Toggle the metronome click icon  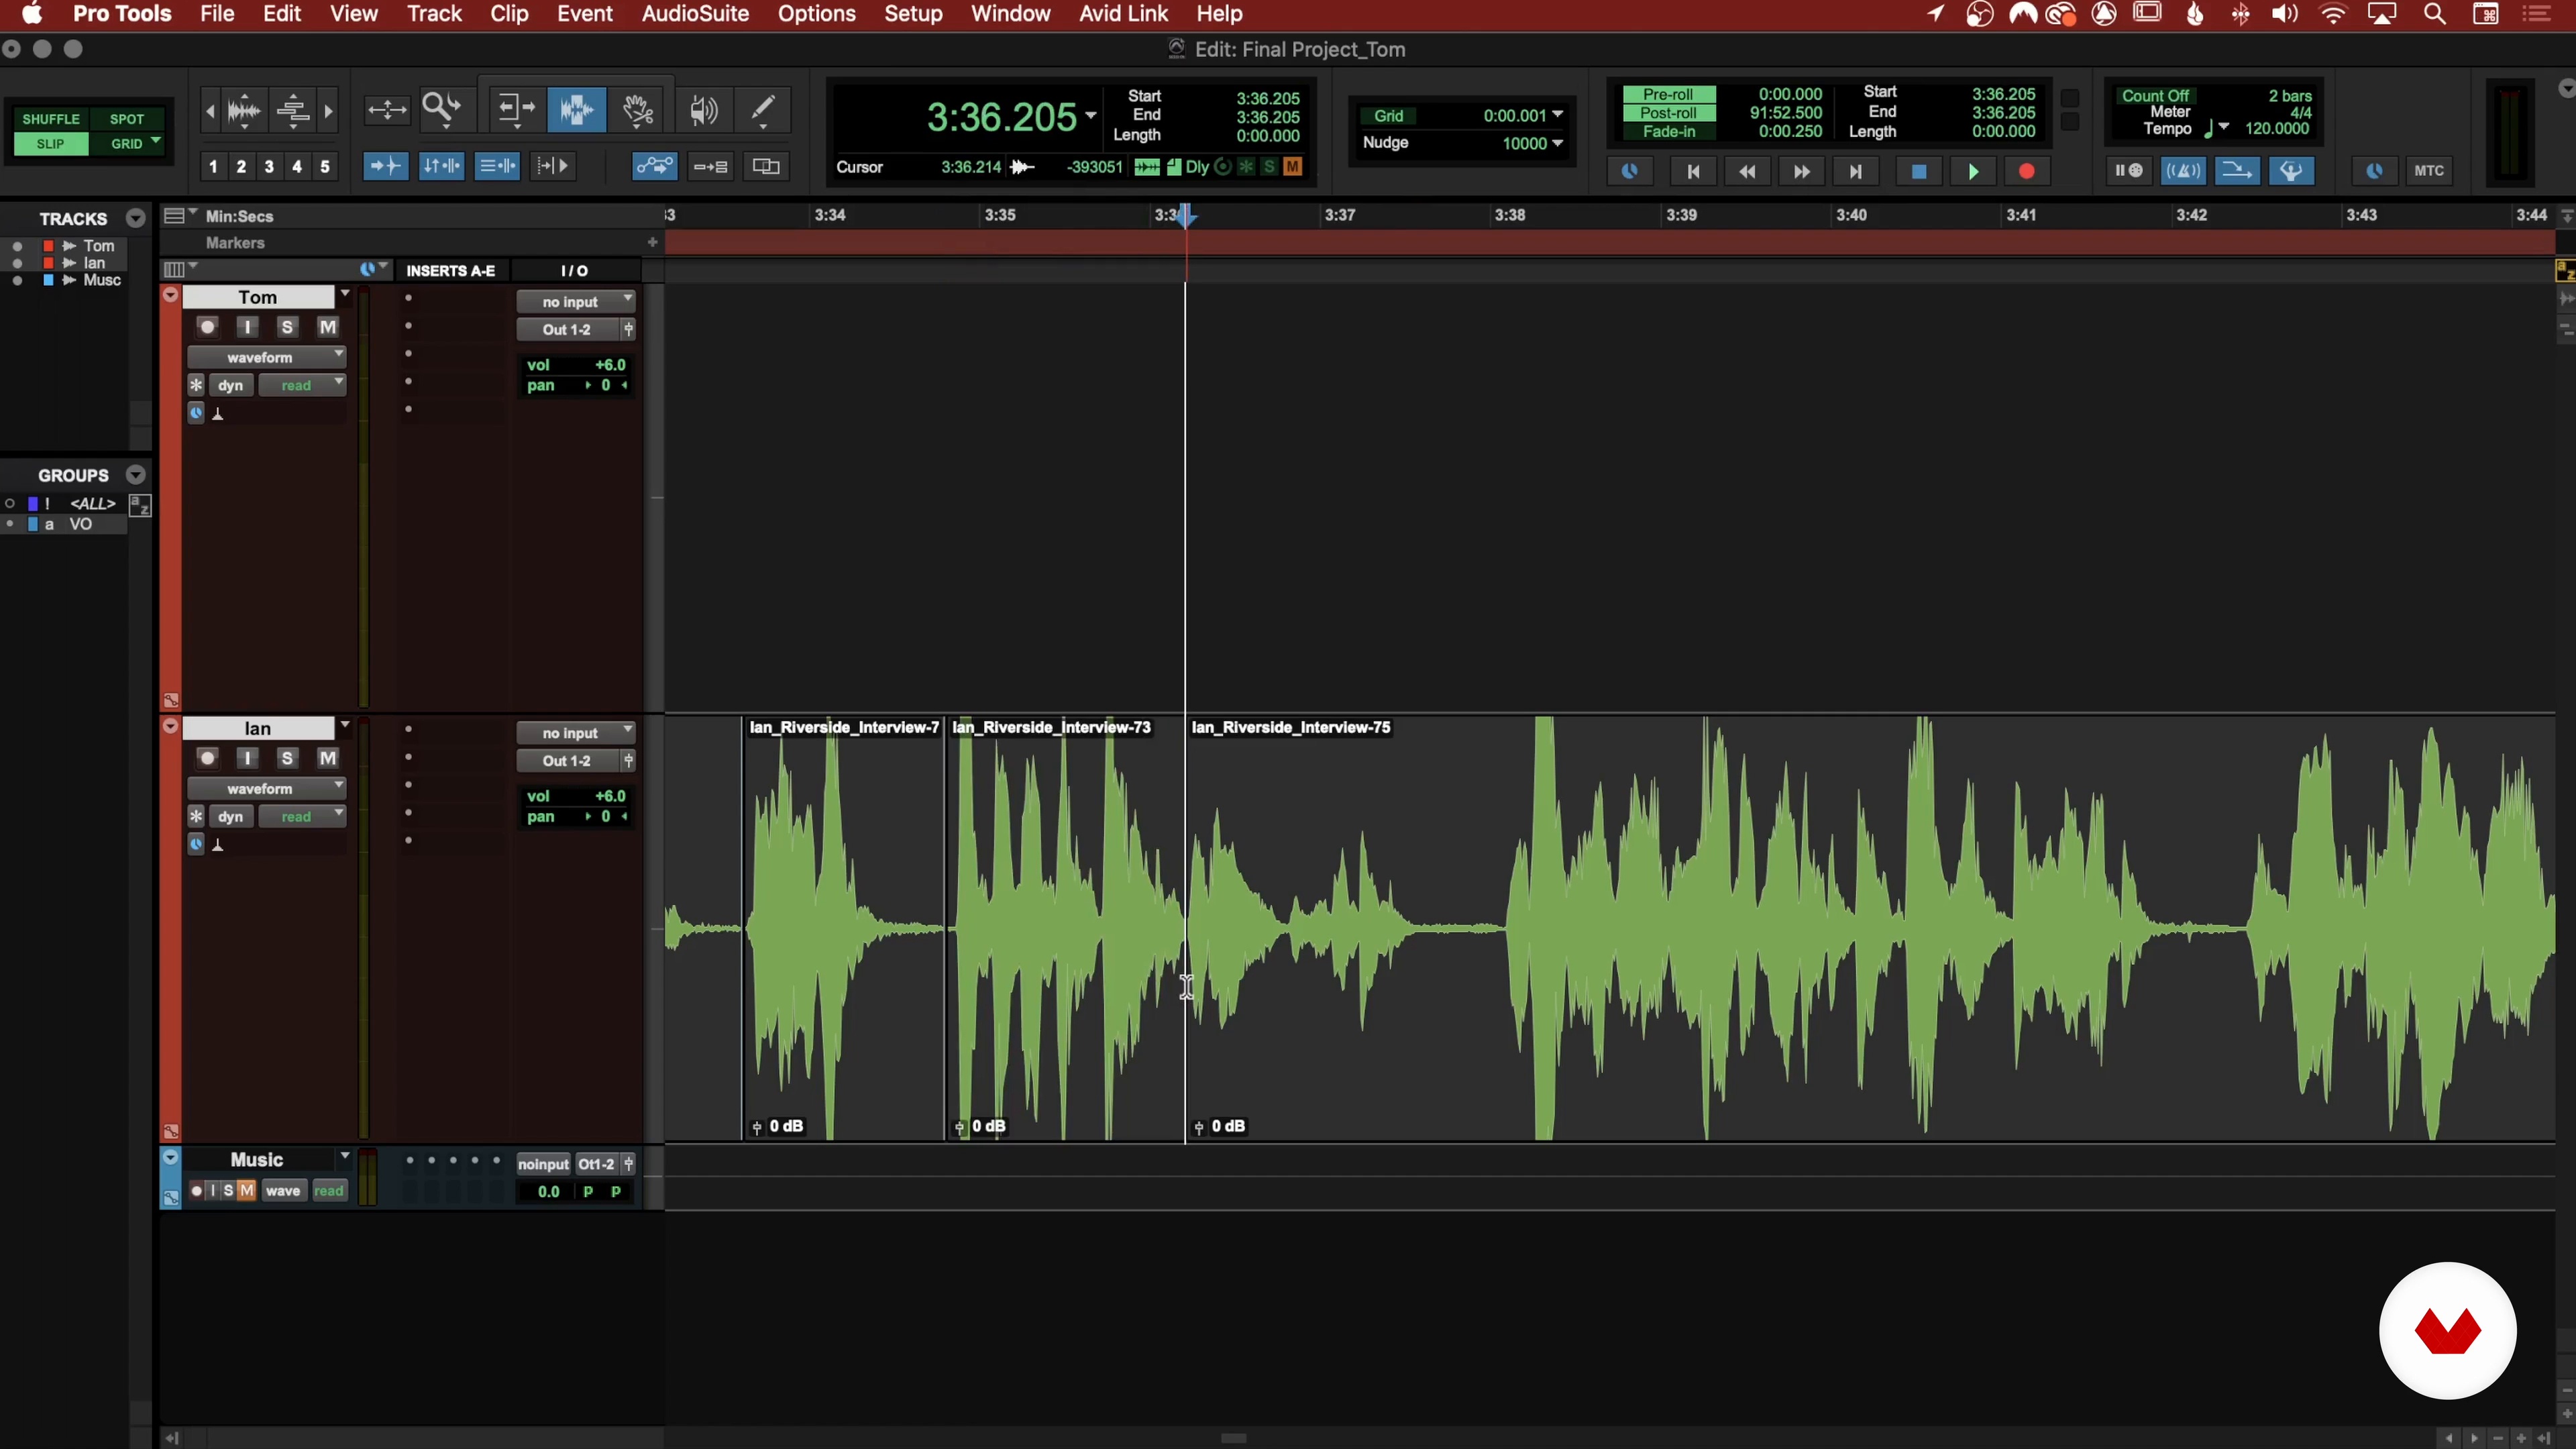(2184, 171)
